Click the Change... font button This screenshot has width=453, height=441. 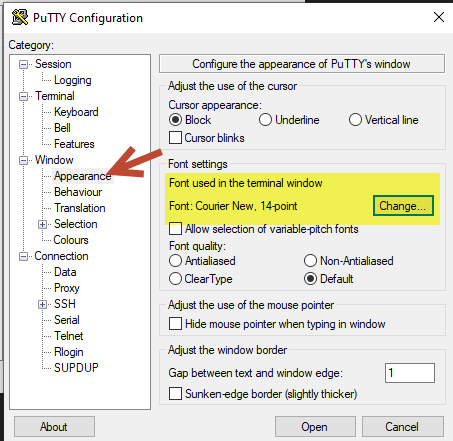tap(403, 206)
